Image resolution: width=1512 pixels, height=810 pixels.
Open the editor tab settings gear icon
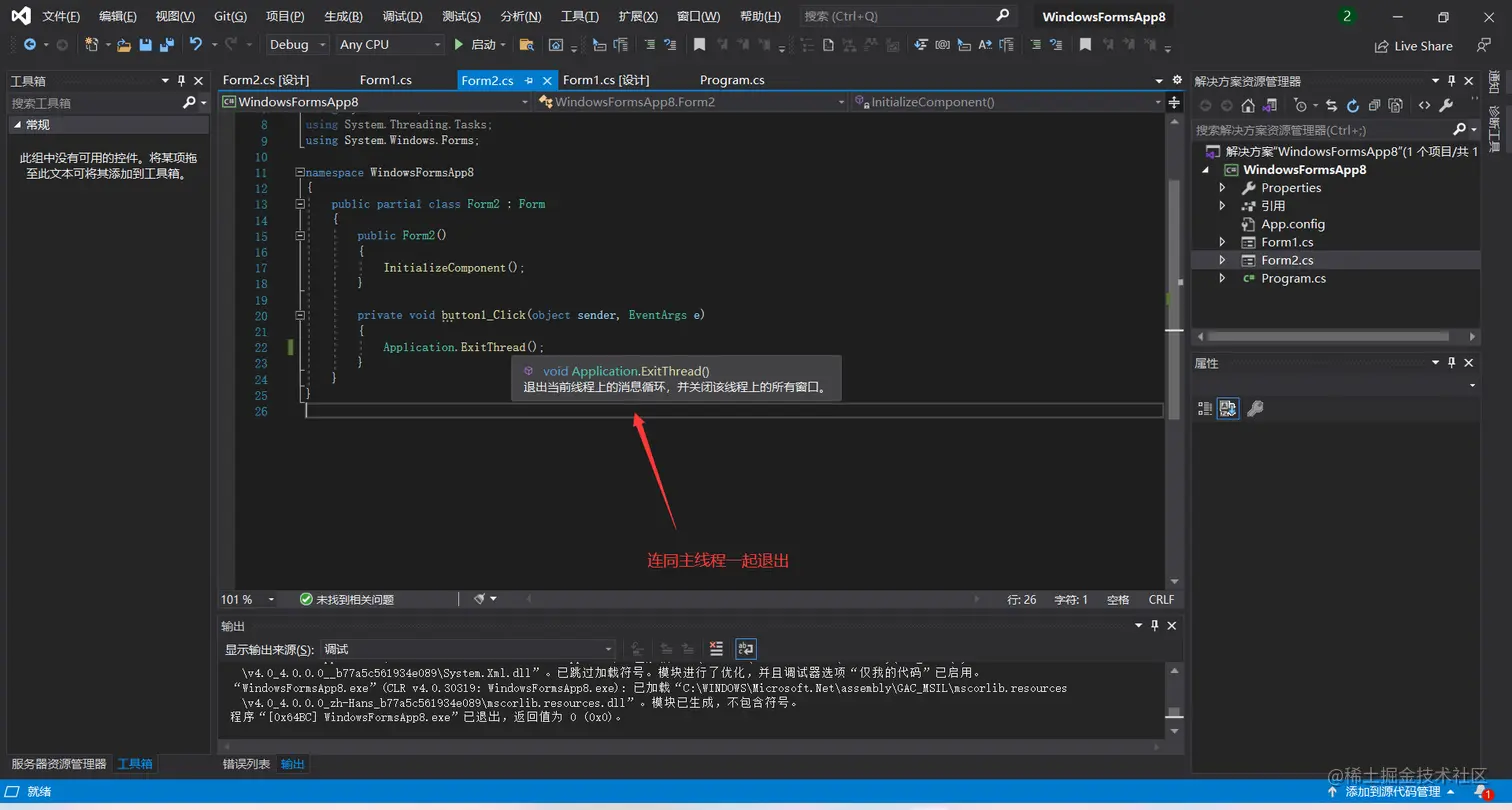coord(1177,81)
